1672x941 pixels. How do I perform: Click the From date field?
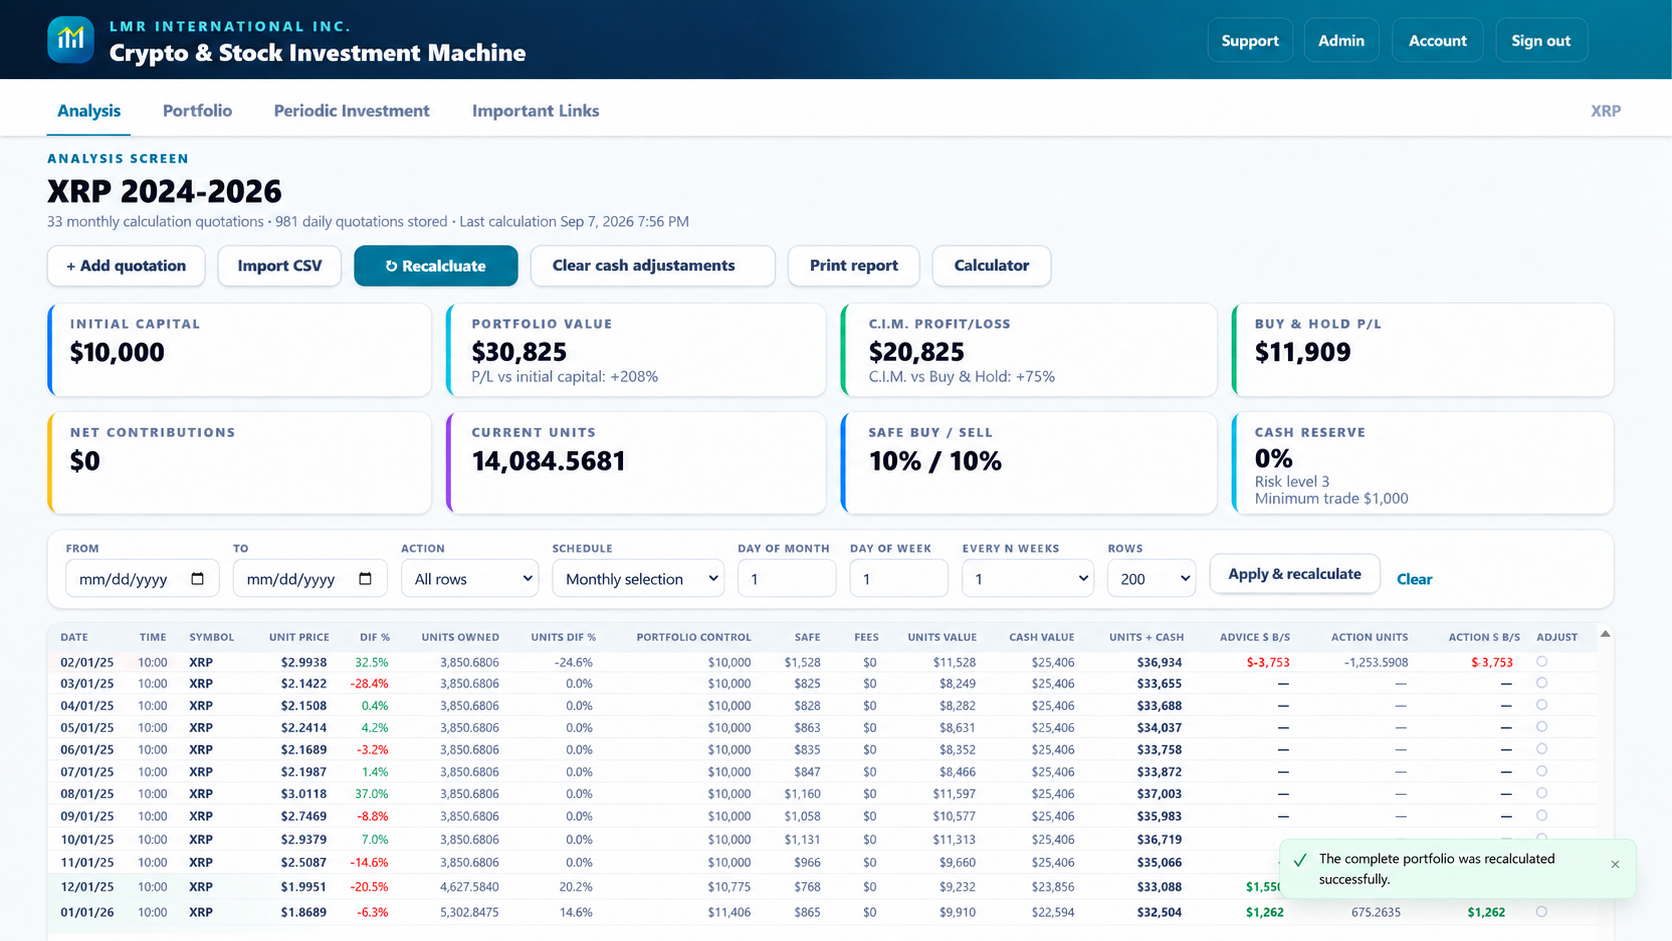142,579
